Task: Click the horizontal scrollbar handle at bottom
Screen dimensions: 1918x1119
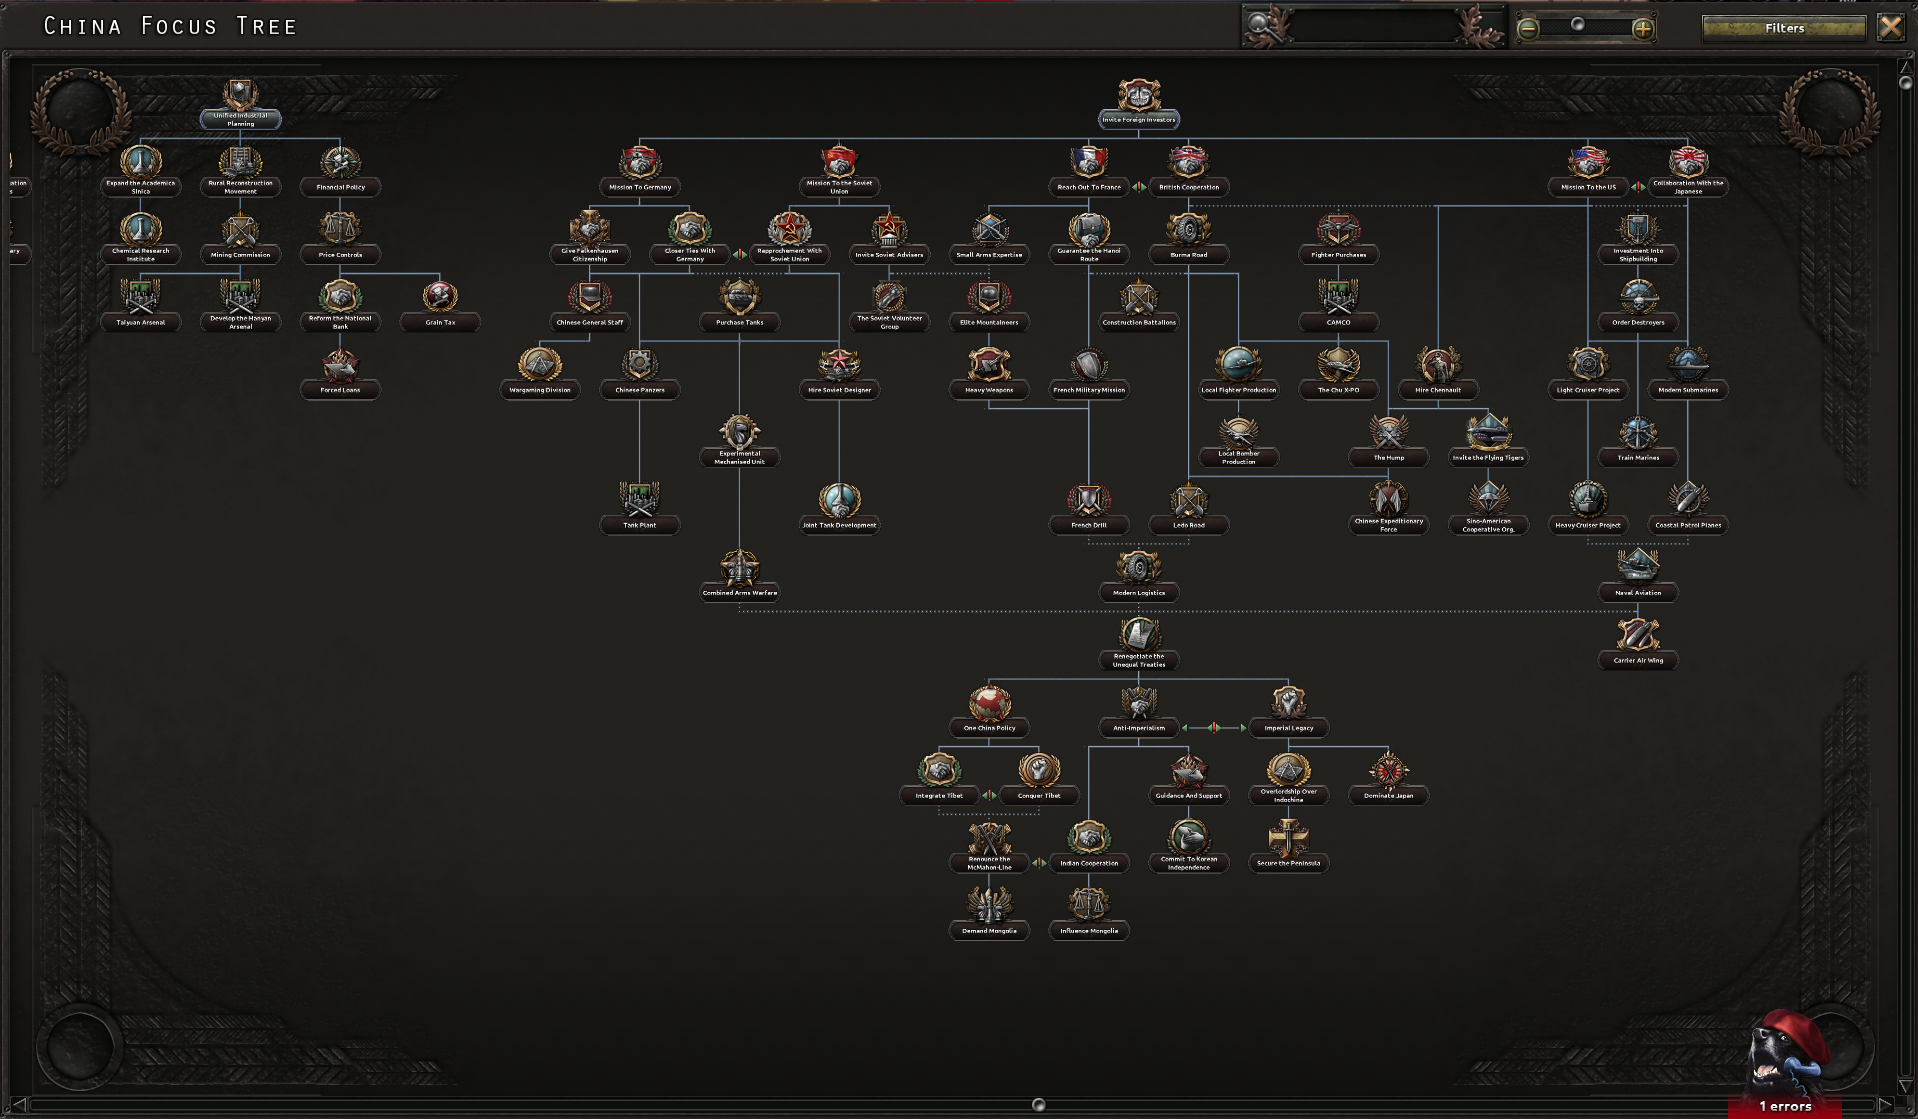Action: tap(1038, 1105)
